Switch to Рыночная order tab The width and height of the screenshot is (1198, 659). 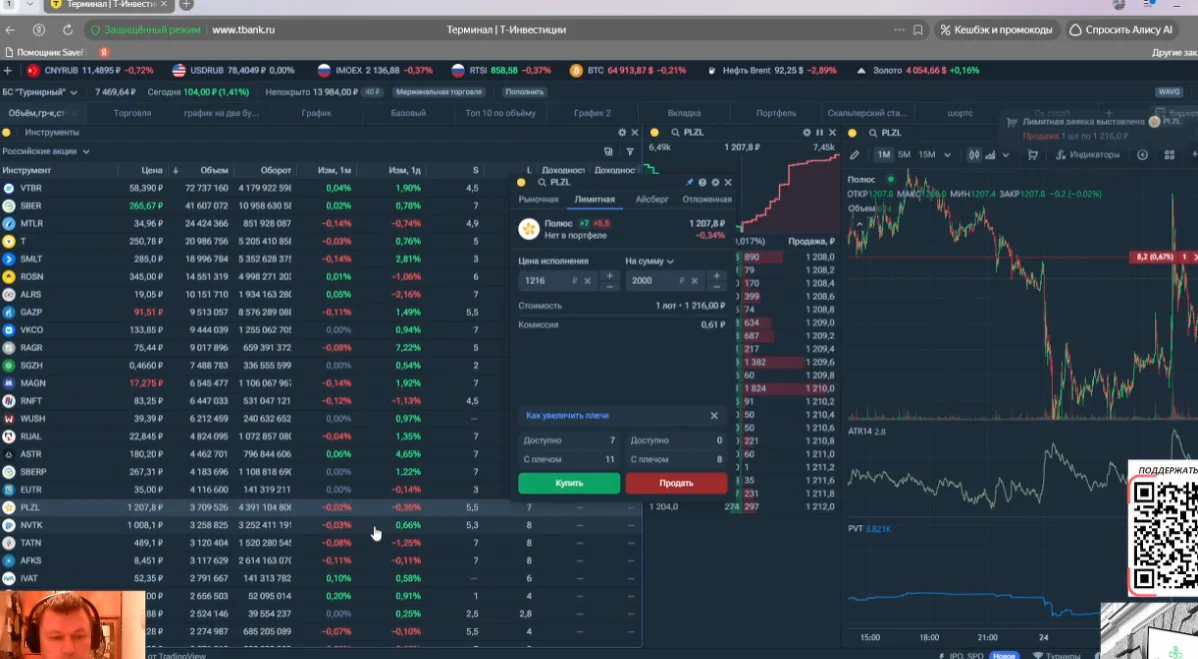[x=539, y=199]
